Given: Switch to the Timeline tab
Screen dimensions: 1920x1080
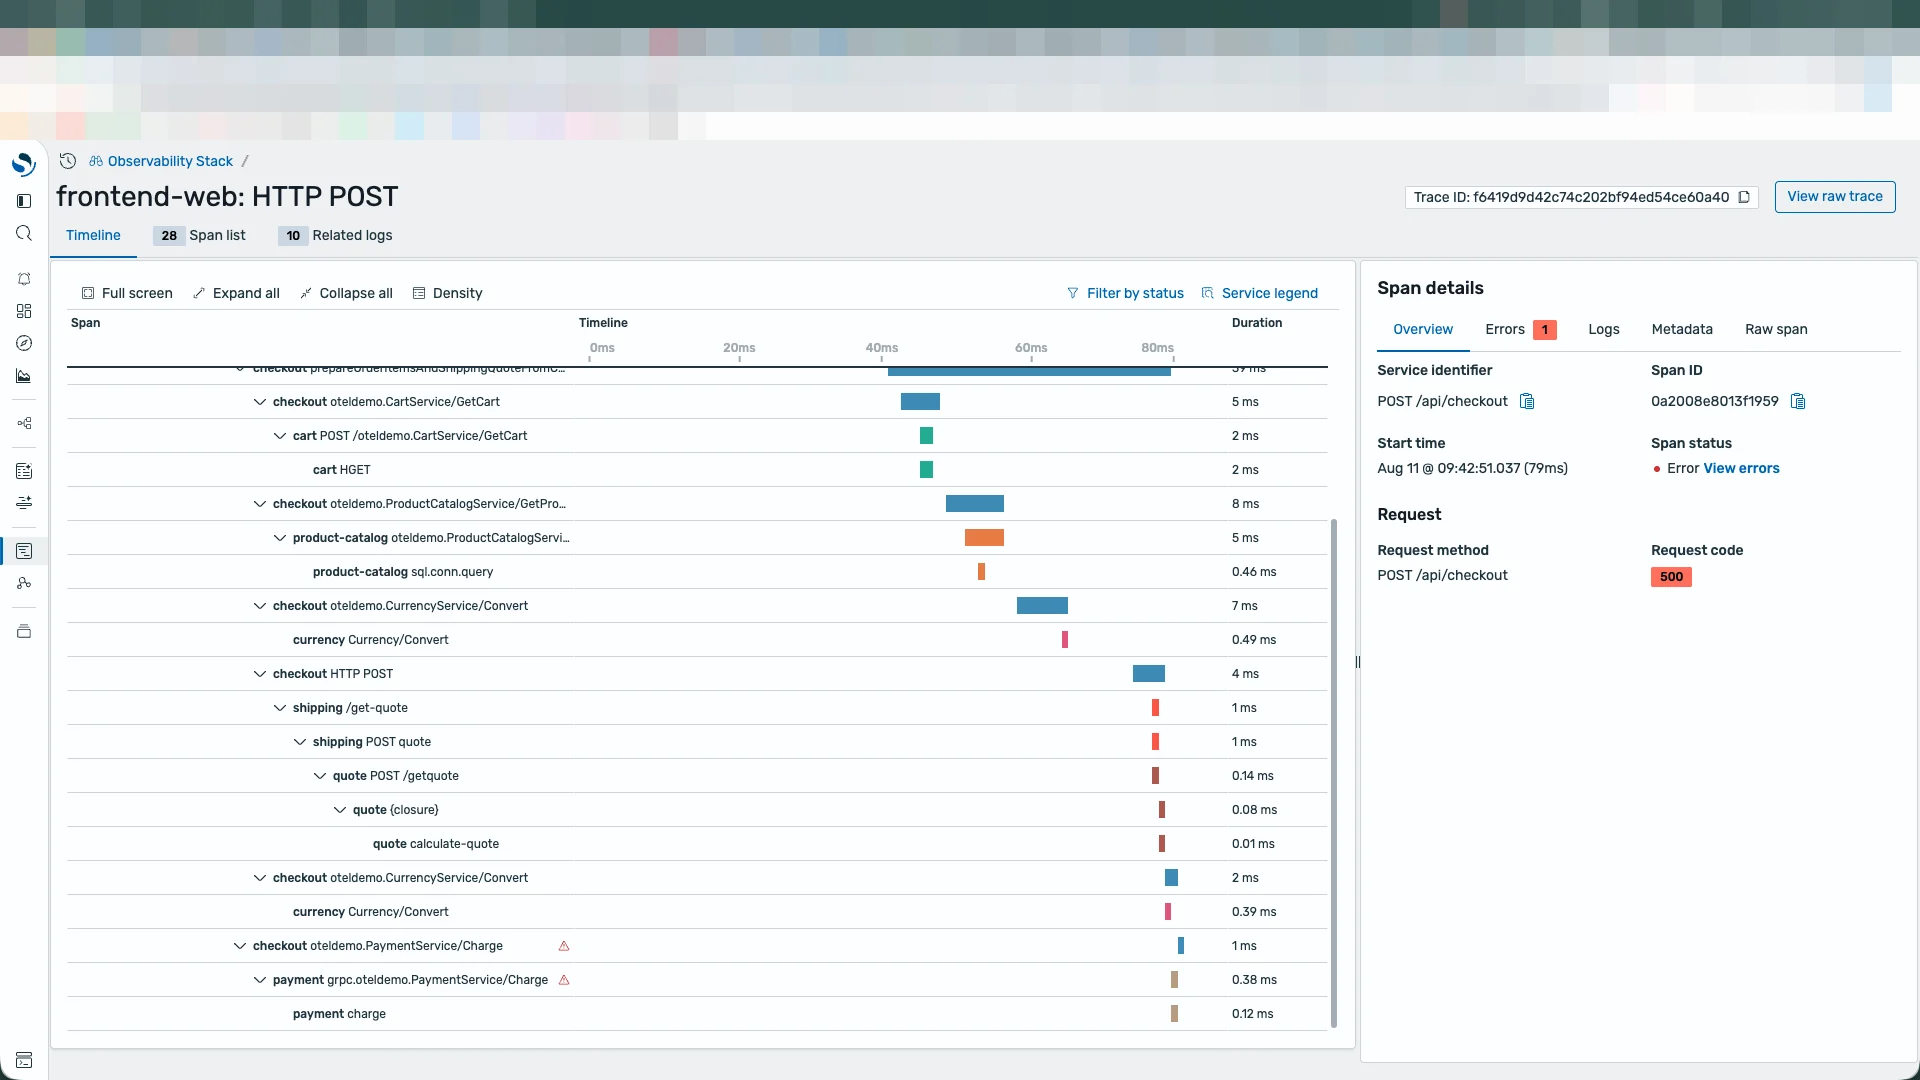Looking at the screenshot, I should 93,235.
